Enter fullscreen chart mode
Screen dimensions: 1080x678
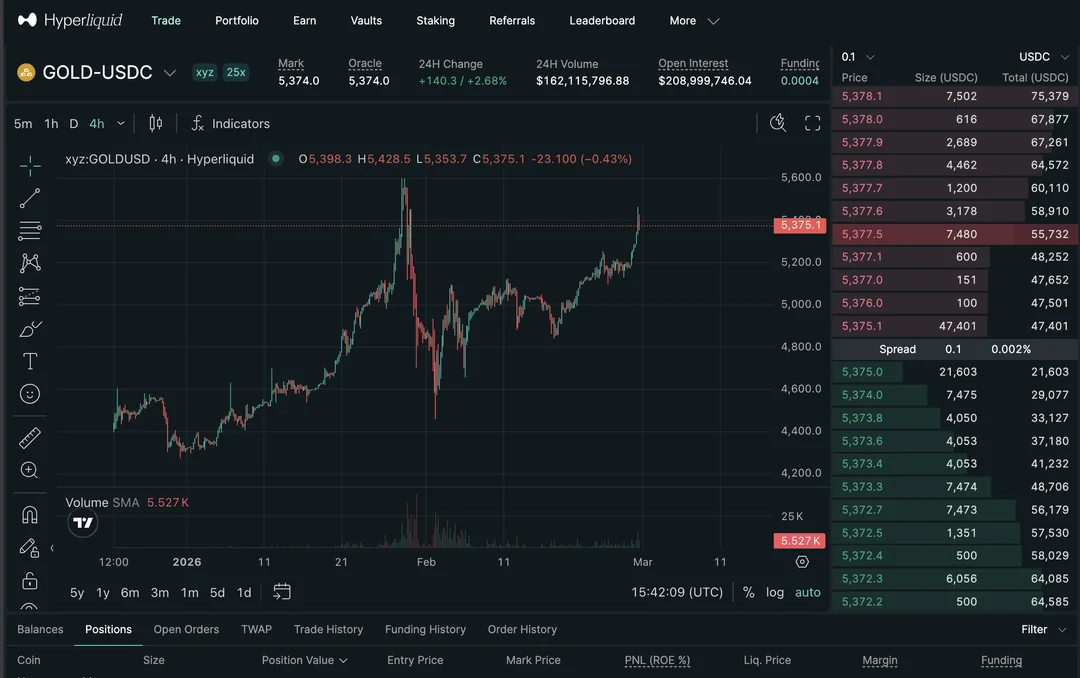[x=812, y=123]
